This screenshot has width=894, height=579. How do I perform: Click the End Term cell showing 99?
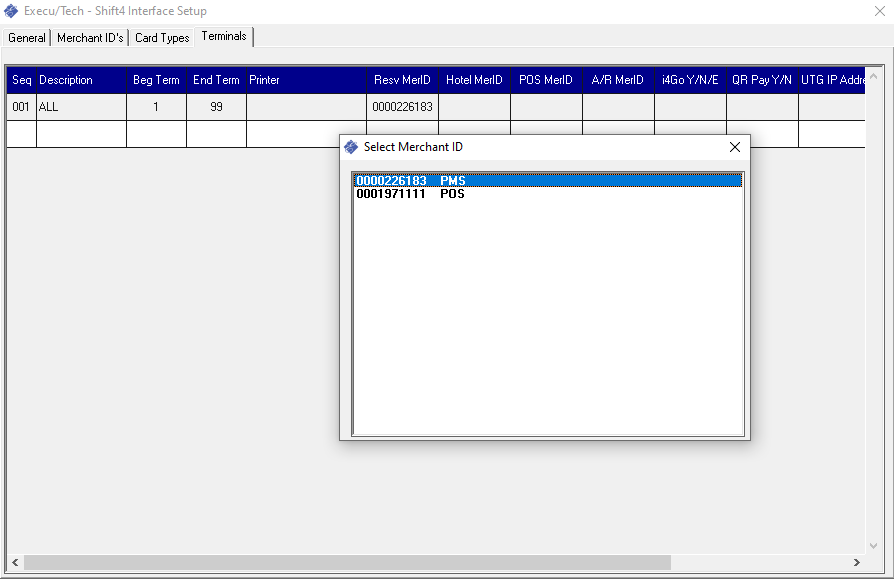(x=216, y=107)
